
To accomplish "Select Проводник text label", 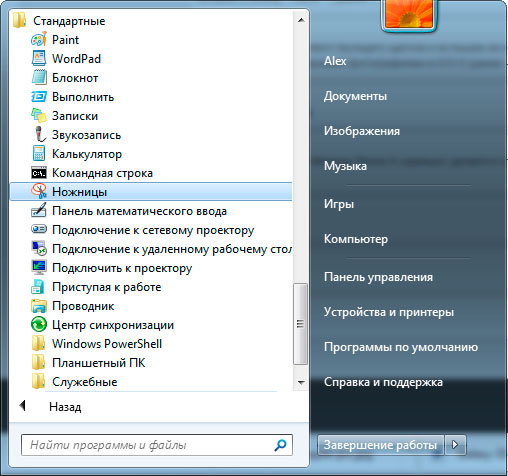I will click(x=83, y=306).
